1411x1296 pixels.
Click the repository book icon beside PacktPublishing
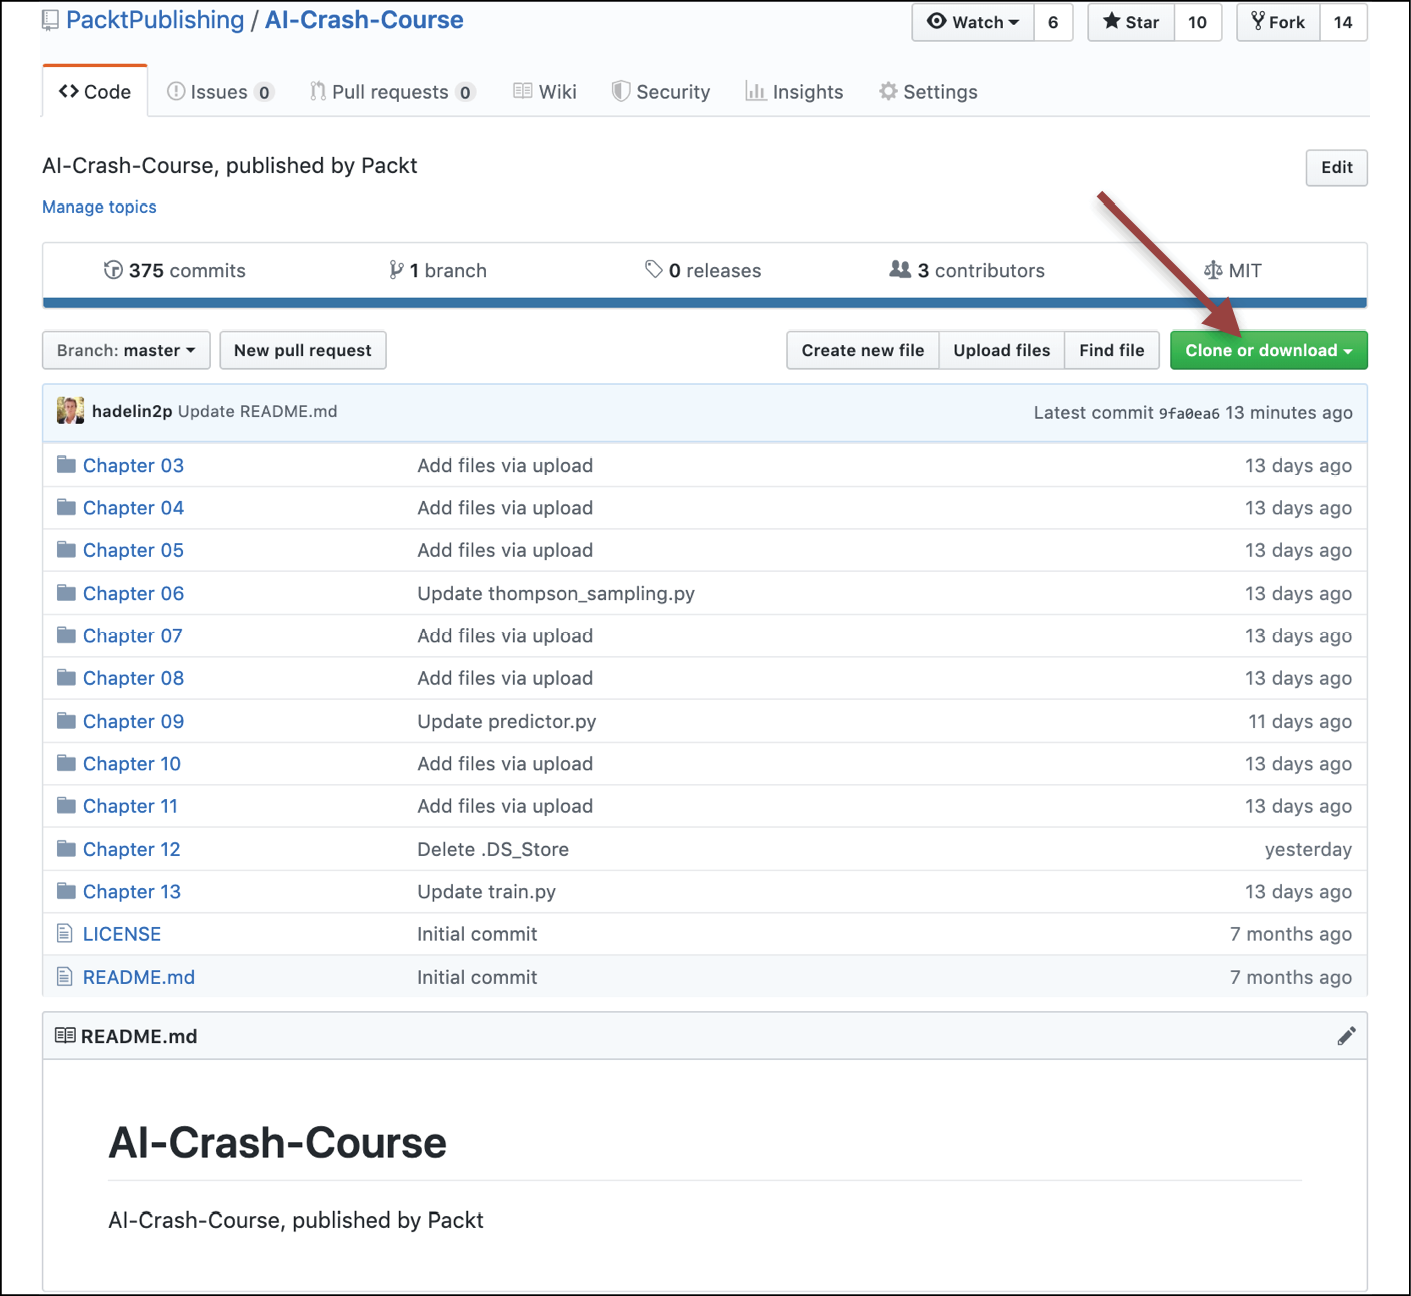[50, 20]
